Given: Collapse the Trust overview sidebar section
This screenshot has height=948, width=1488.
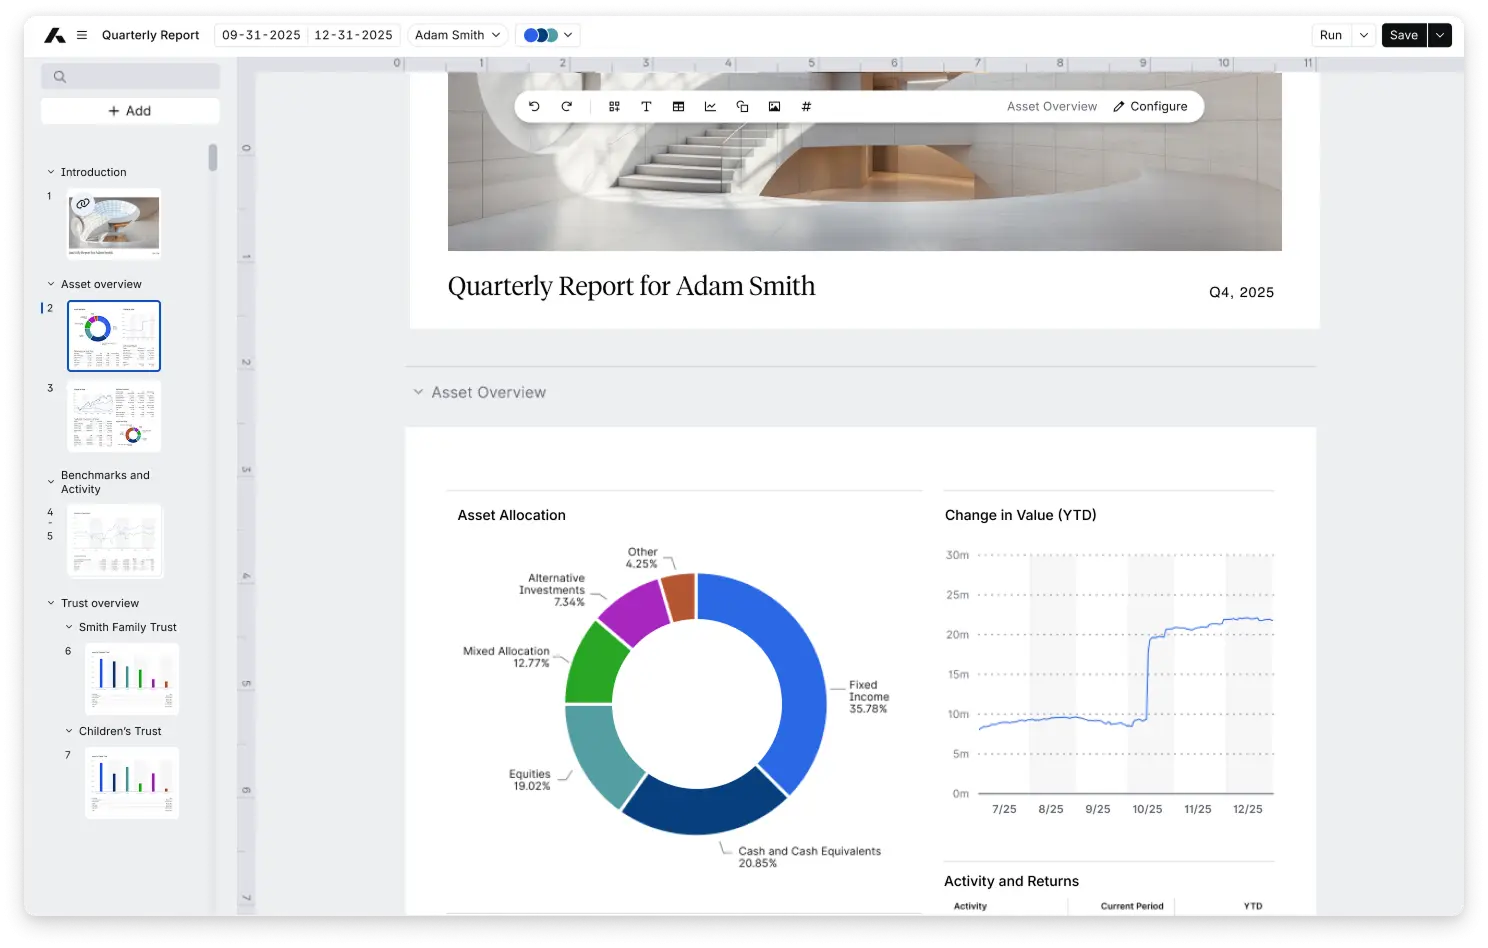Looking at the screenshot, I should click(51, 603).
